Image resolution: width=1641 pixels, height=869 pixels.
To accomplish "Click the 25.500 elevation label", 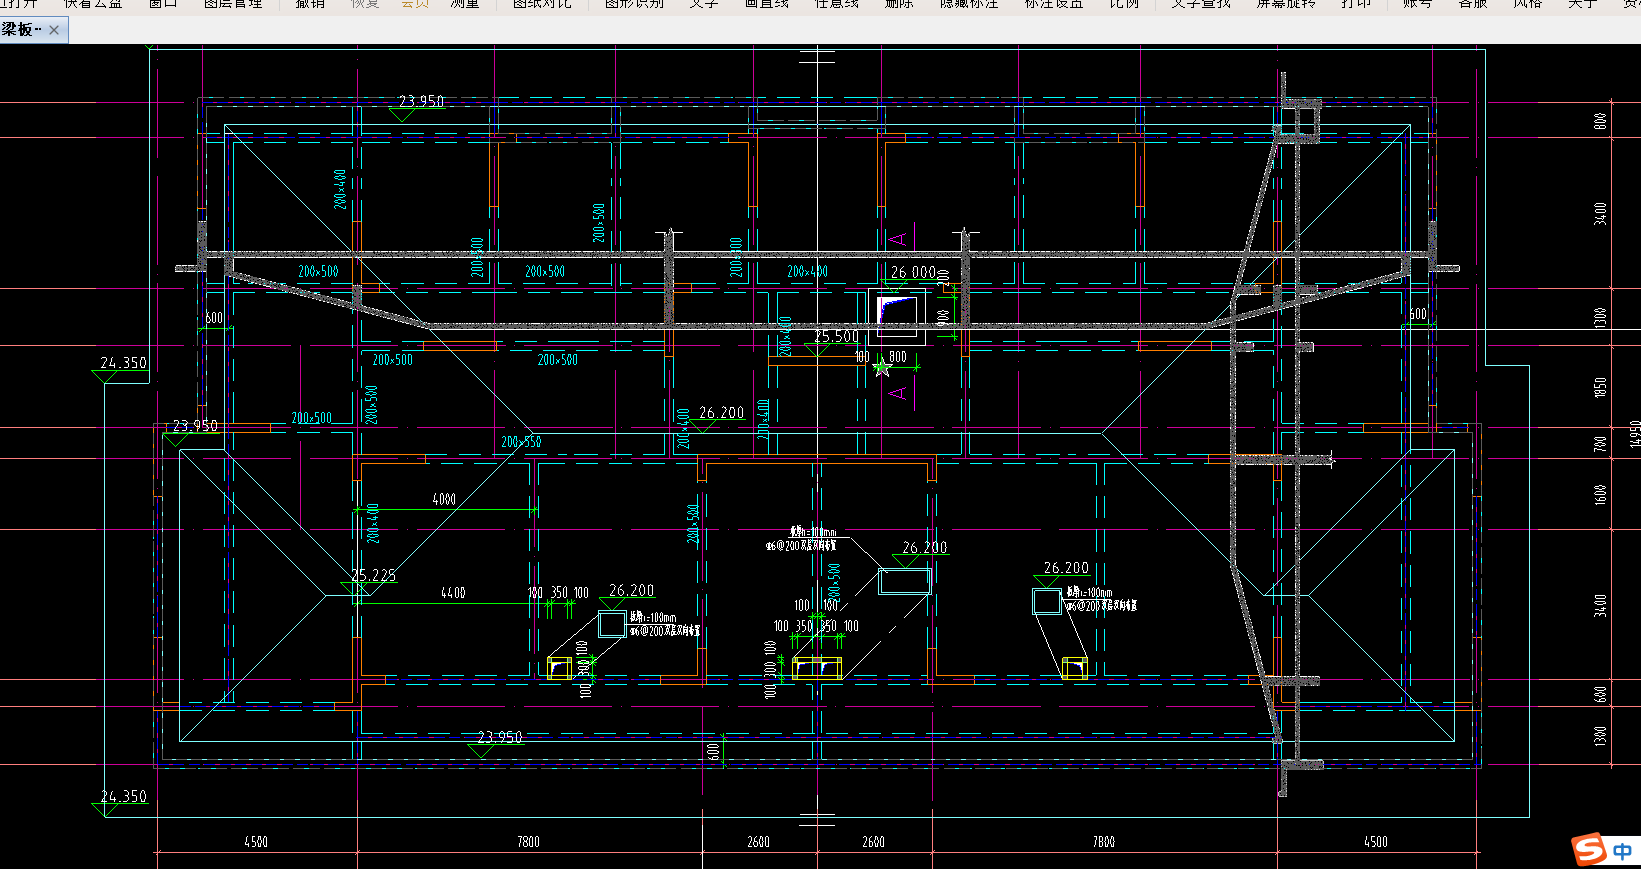I will point(836,337).
